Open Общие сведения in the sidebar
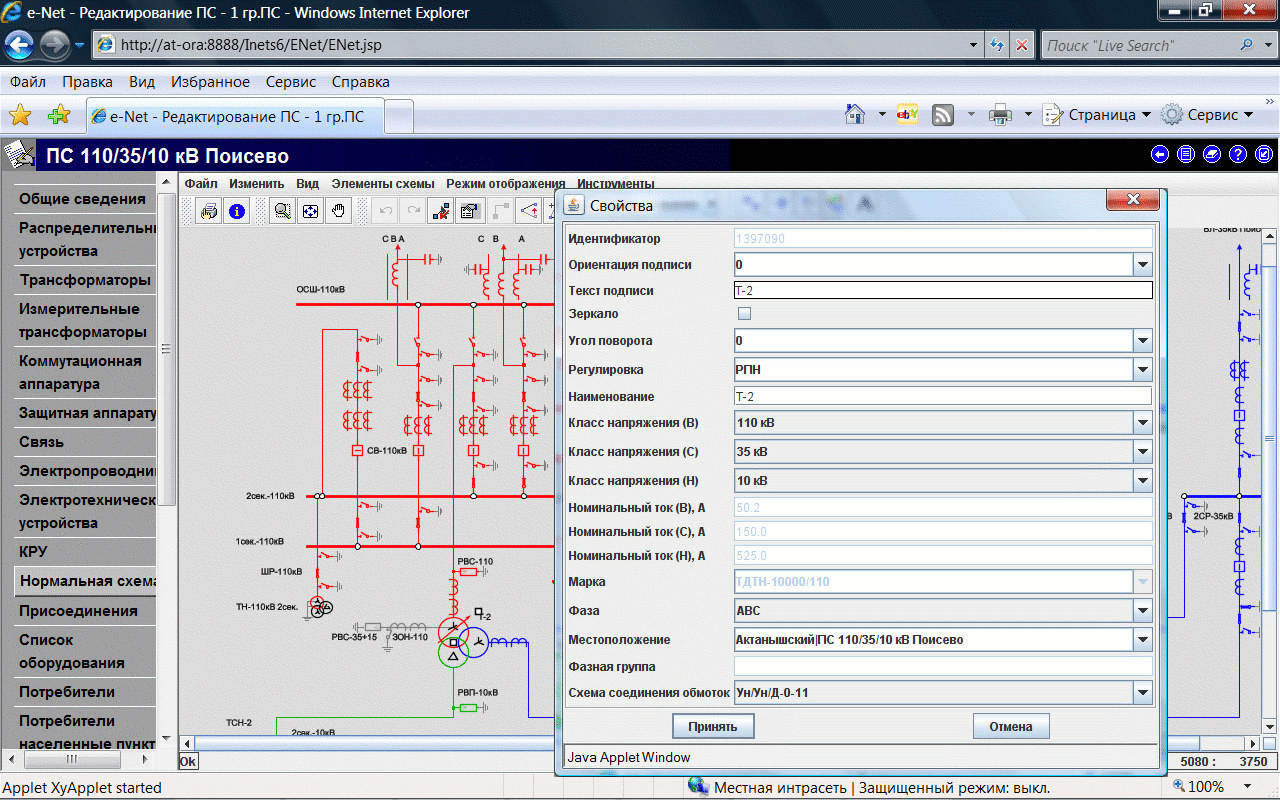 tap(84, 199)
